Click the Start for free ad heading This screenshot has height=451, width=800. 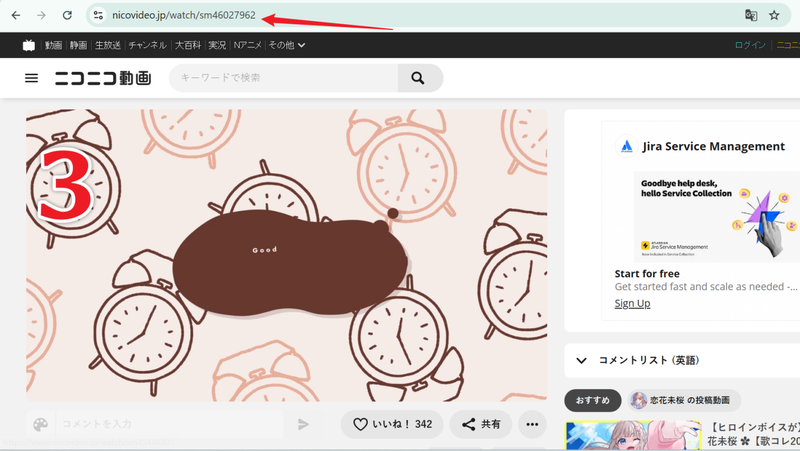[647, 274]
